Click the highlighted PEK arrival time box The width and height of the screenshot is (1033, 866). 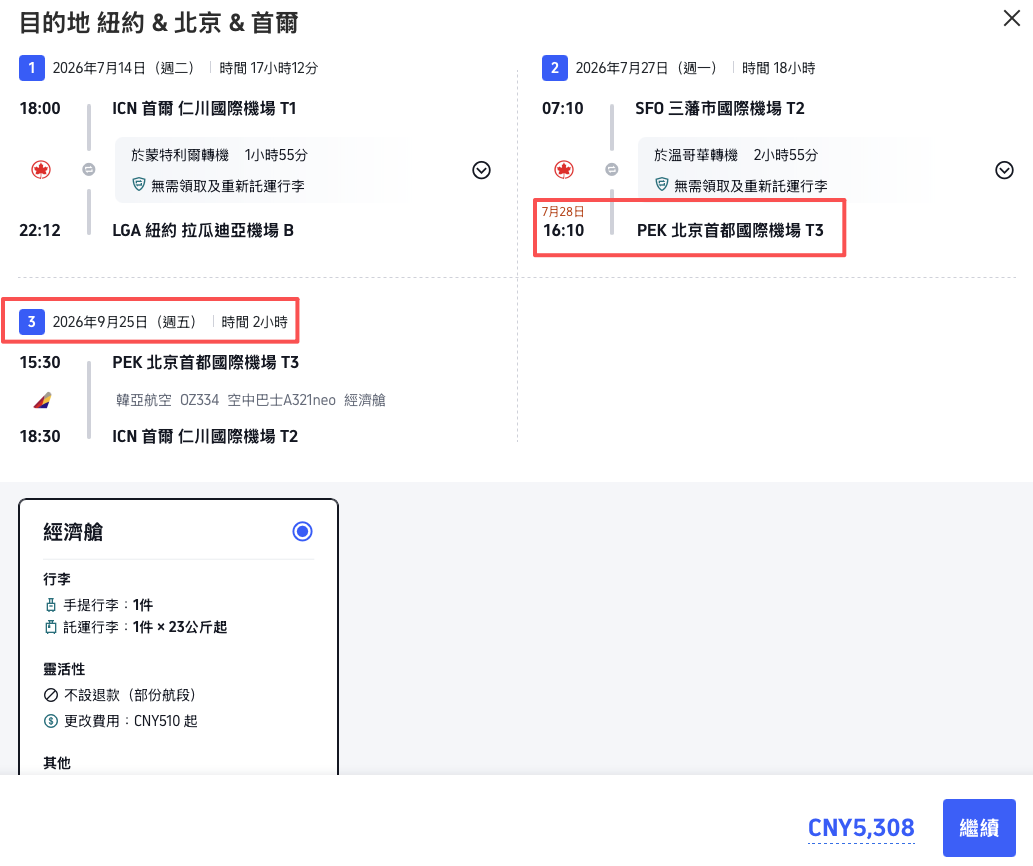pyautogui.click(x=689, y=228)
